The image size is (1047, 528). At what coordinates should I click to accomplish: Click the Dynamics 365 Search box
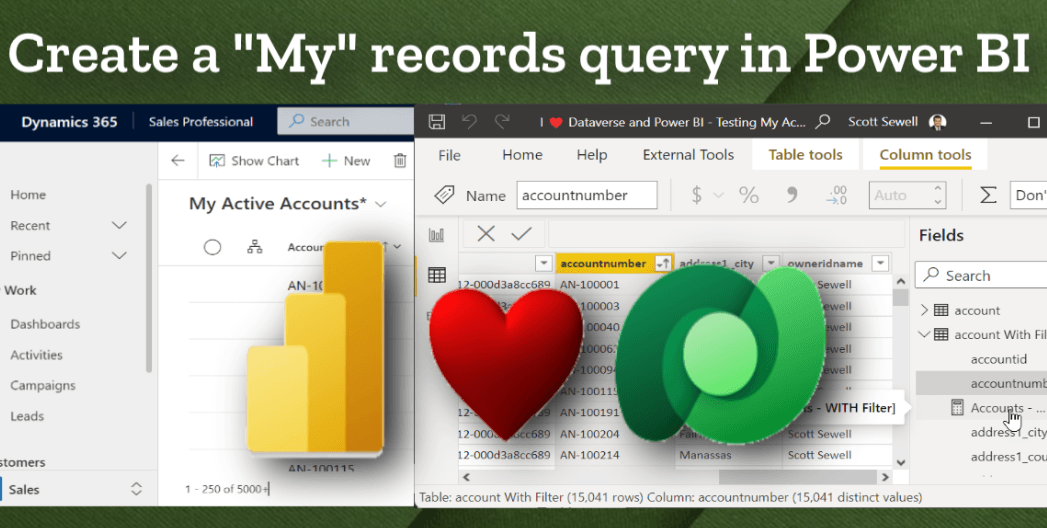tap(345, 121)
